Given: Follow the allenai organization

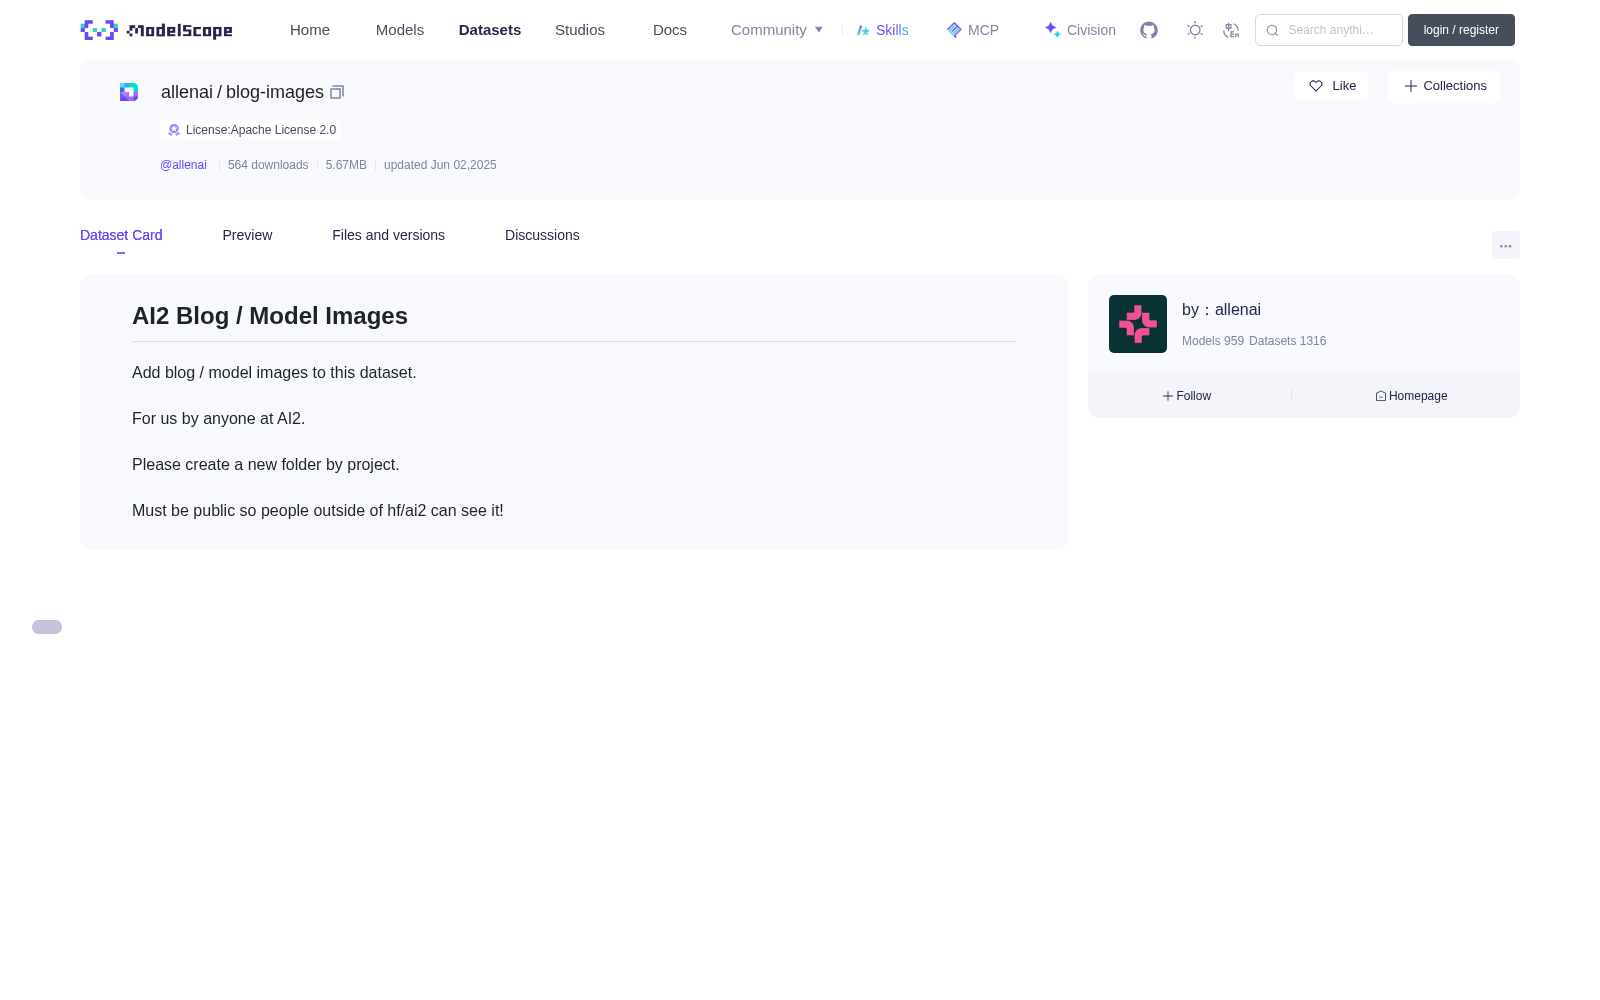Looking at the screenshot, I should coord(1187,396).
